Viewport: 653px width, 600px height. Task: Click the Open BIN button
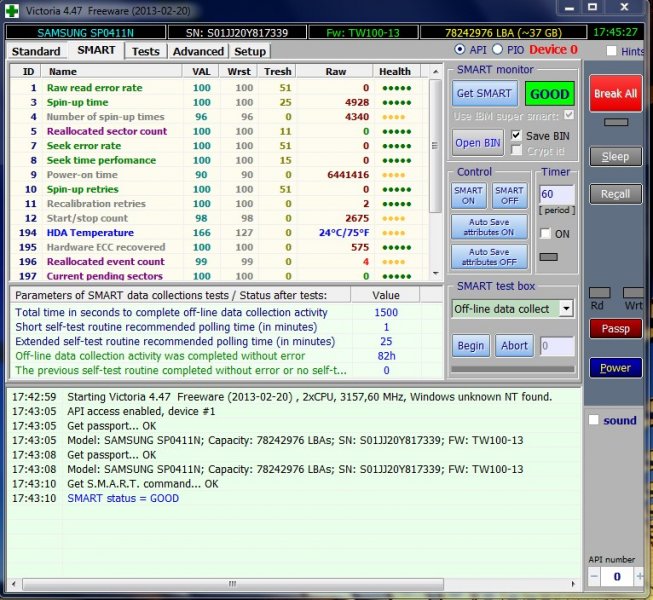tap(478, 142)
